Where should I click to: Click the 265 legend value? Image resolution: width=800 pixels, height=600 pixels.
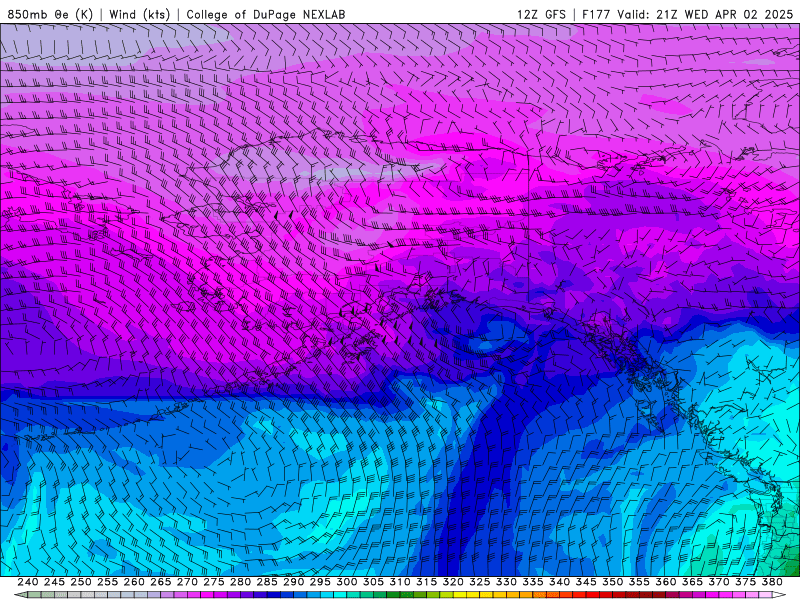click(160, 582)
